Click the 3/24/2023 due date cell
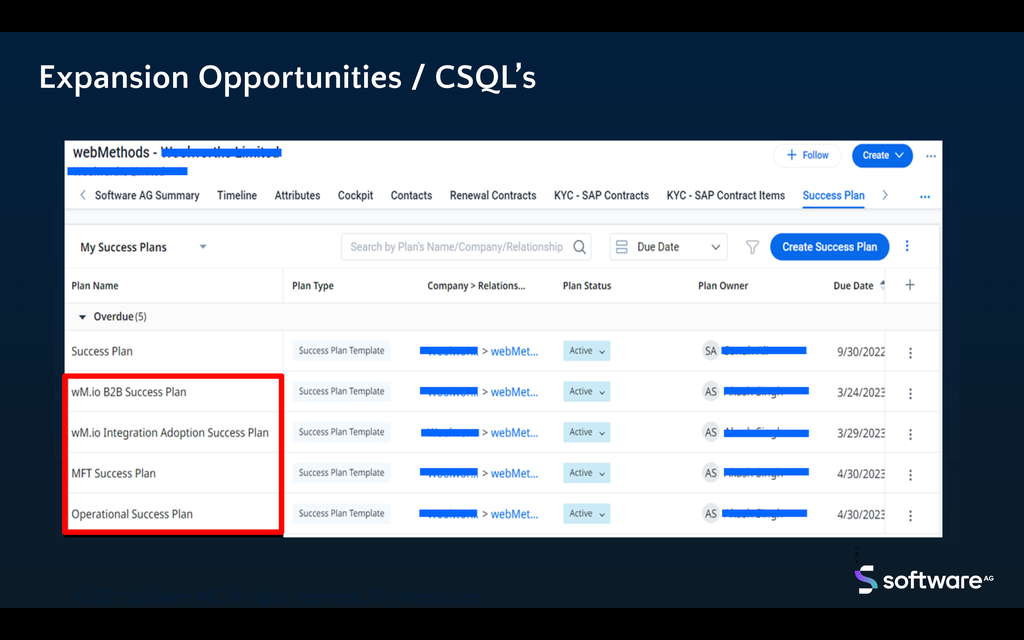 (x=861, y=392)
